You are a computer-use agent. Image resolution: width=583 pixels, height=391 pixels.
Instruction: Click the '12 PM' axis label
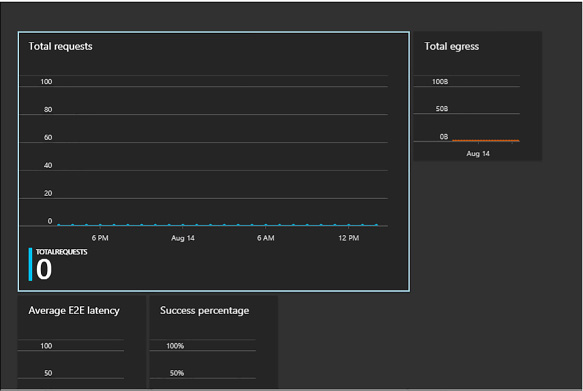[348, 238]
